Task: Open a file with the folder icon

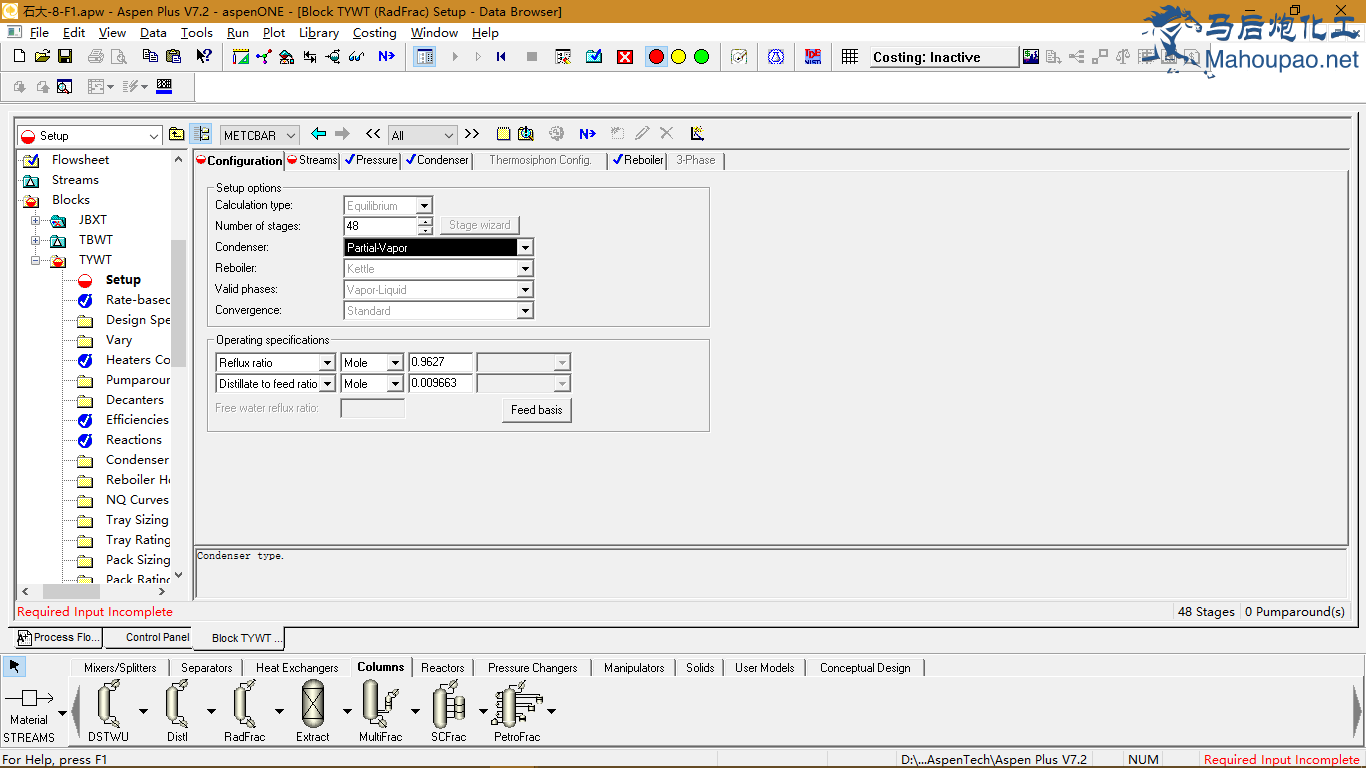Action: click(41, 57)
